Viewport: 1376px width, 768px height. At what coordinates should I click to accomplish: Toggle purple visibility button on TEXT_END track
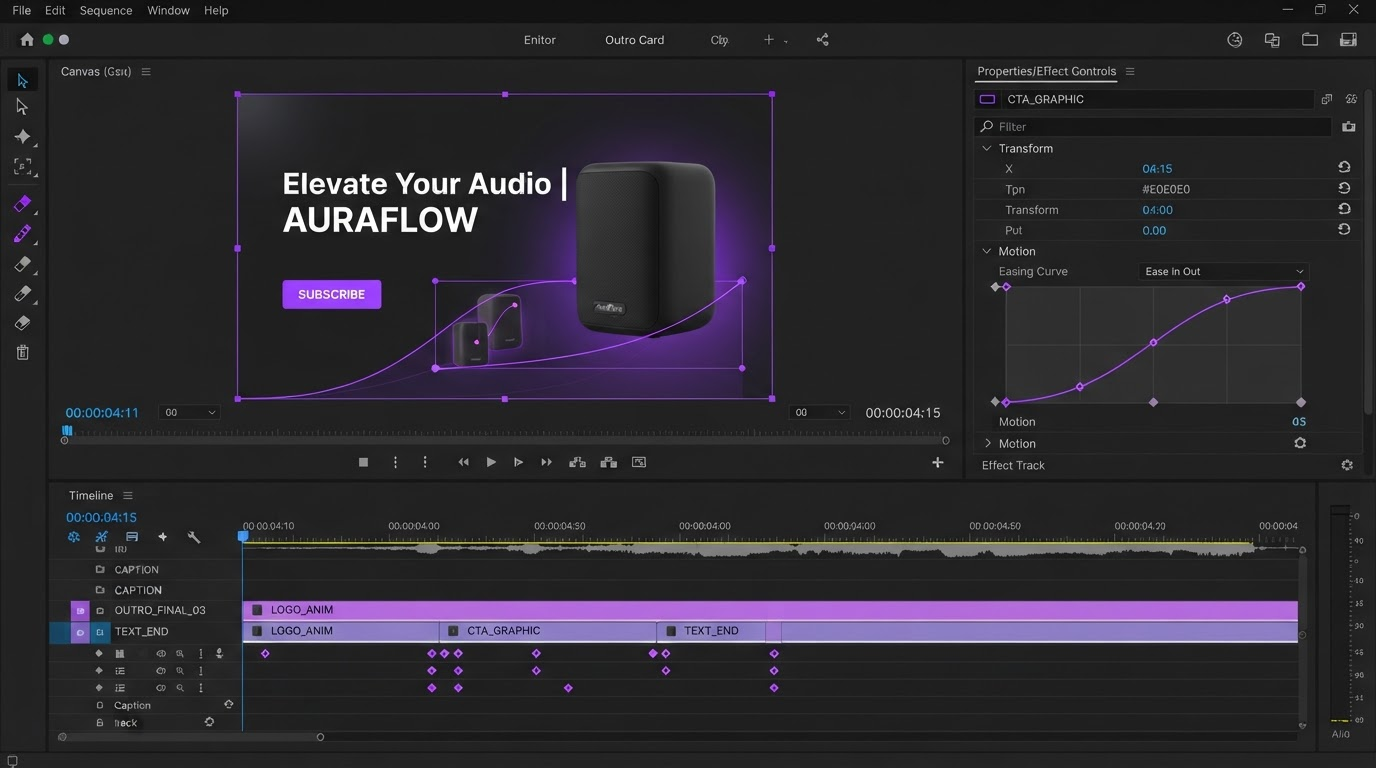pos(80,632)
